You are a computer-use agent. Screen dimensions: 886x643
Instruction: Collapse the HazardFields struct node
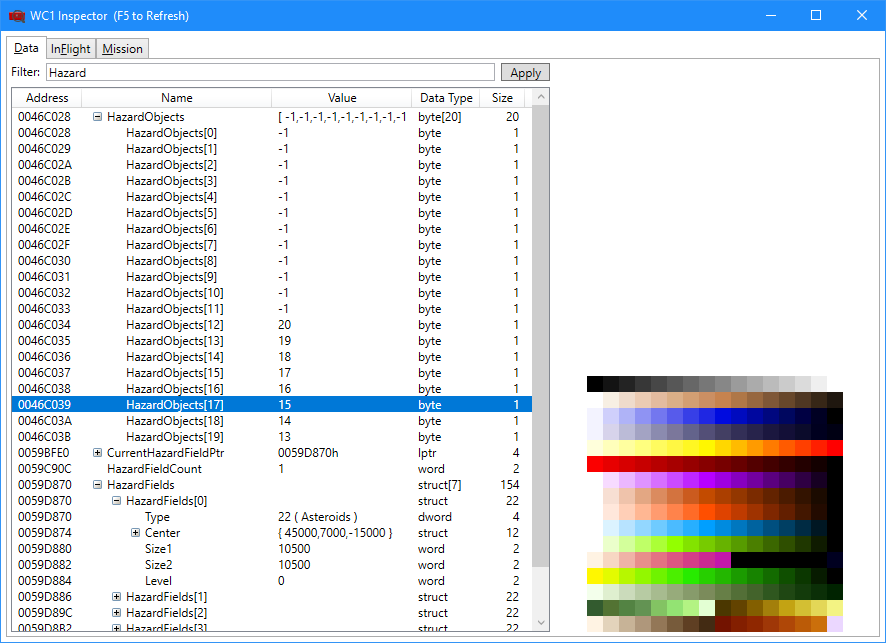(98, 485)
